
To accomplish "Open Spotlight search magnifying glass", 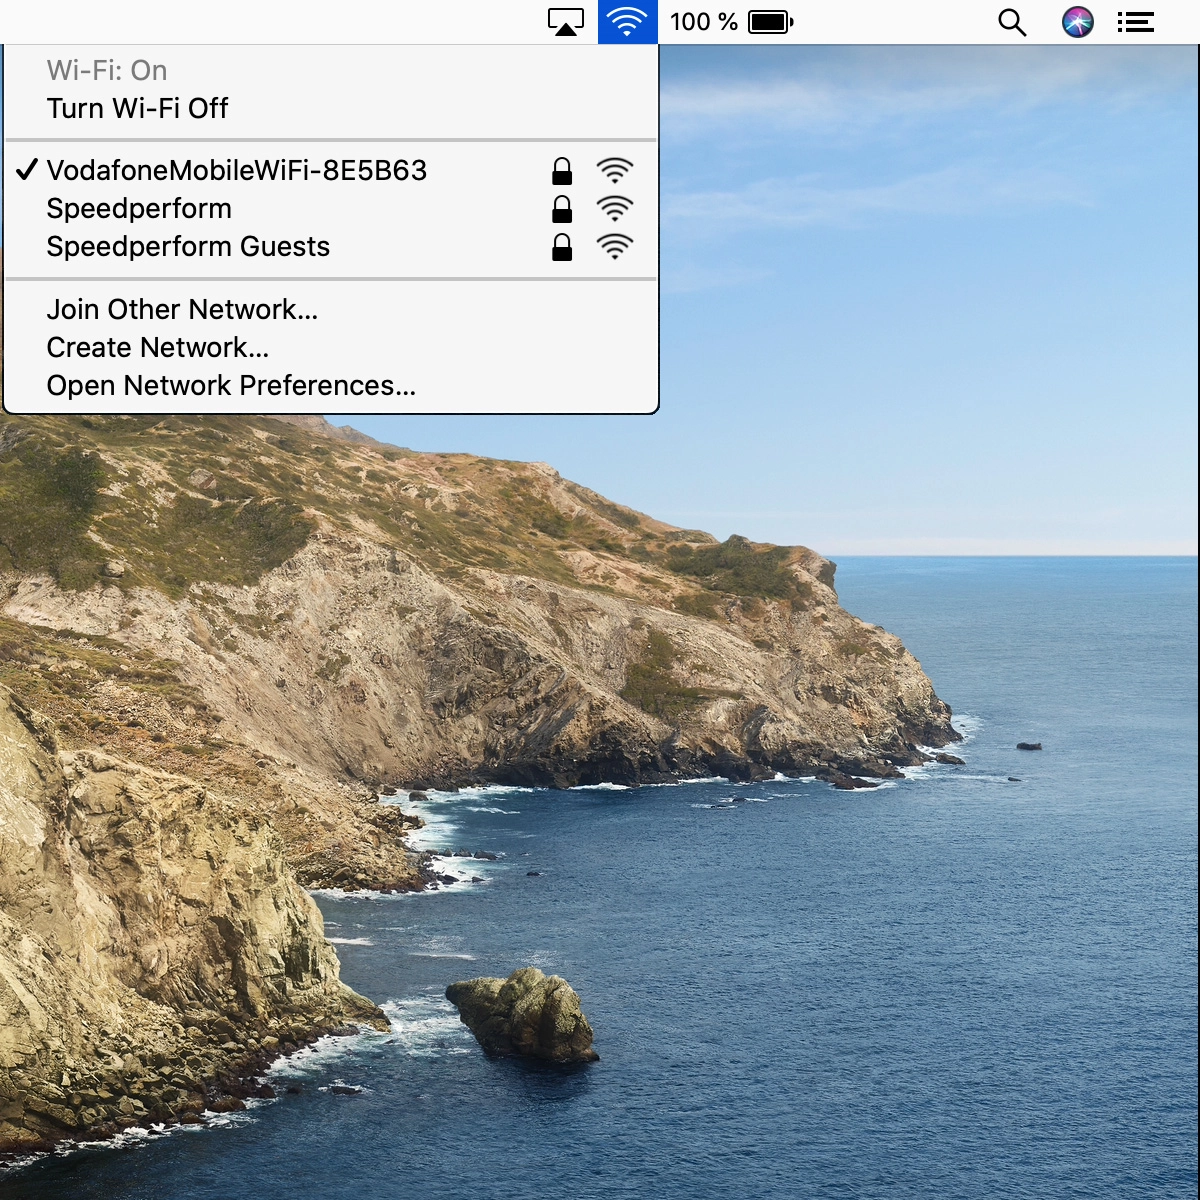I will (x=1012, y=22).
